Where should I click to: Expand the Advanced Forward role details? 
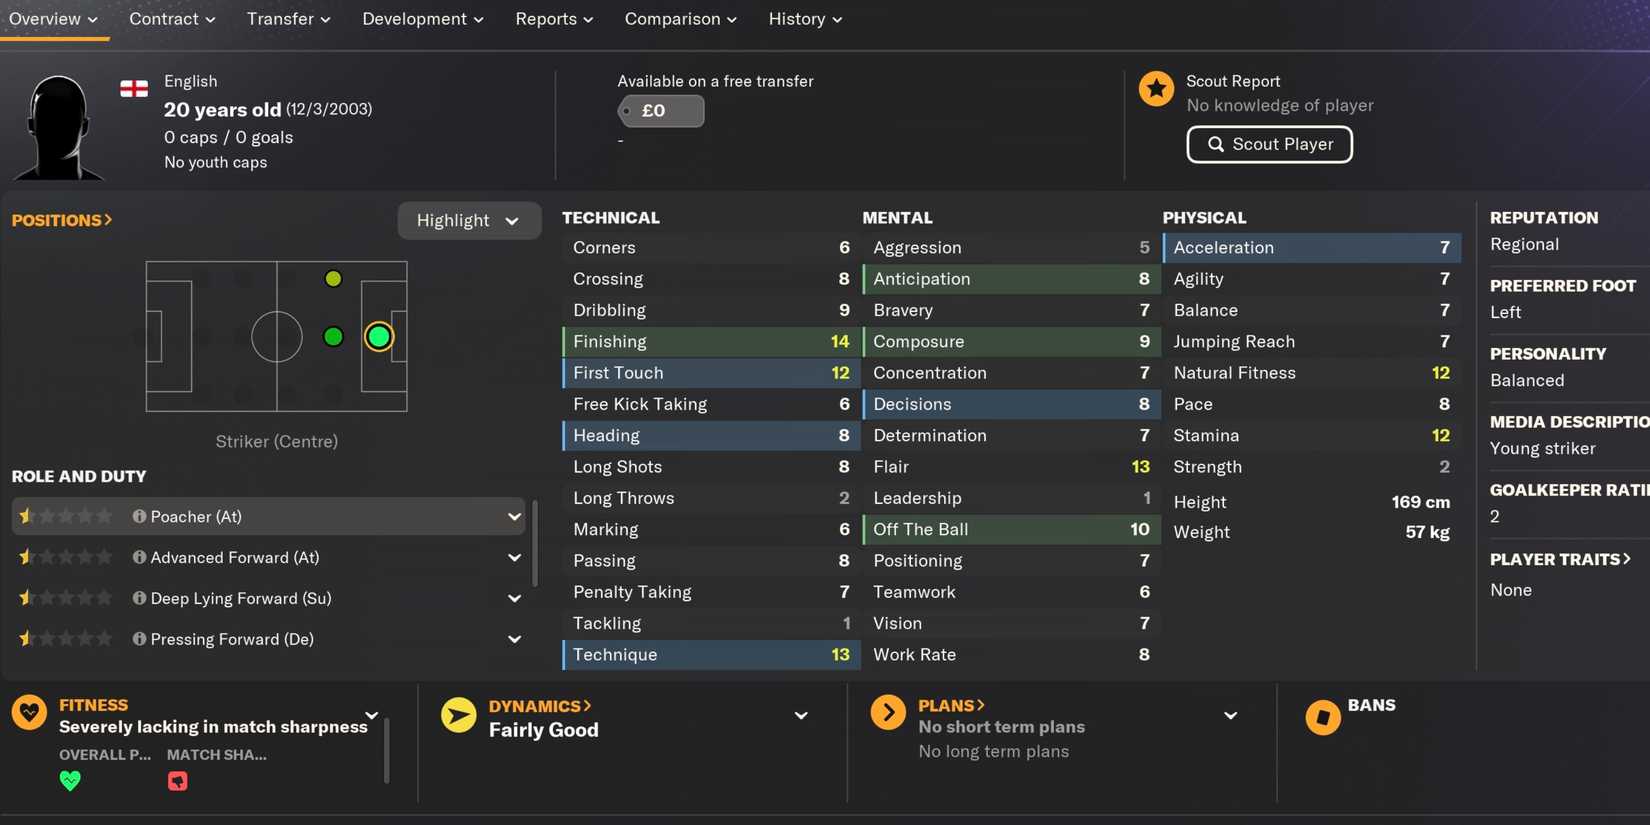point(514,557)
